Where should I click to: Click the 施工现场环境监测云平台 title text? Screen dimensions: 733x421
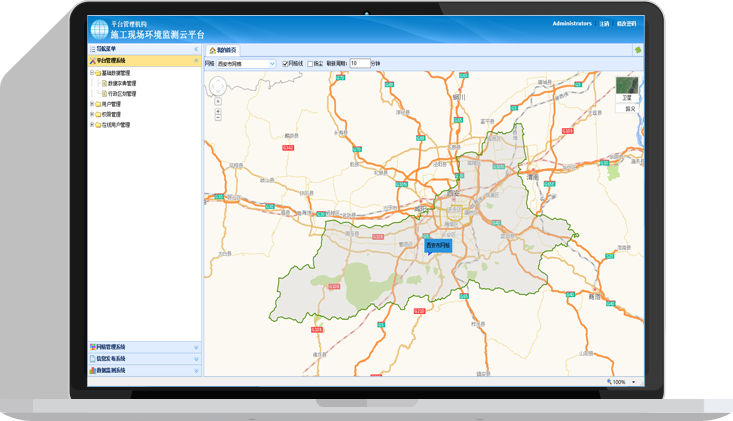point(158,35)
